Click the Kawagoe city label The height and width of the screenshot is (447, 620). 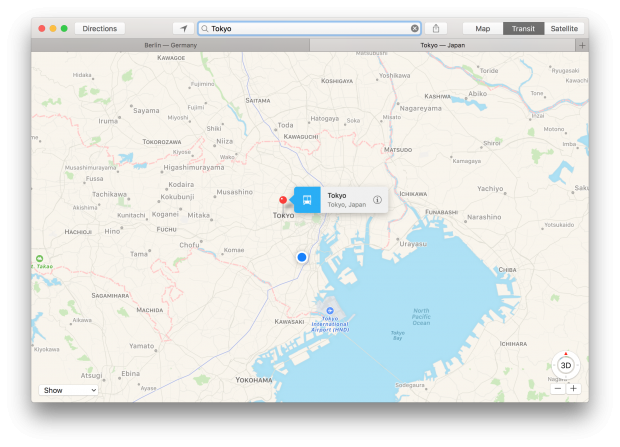point(171,58)
